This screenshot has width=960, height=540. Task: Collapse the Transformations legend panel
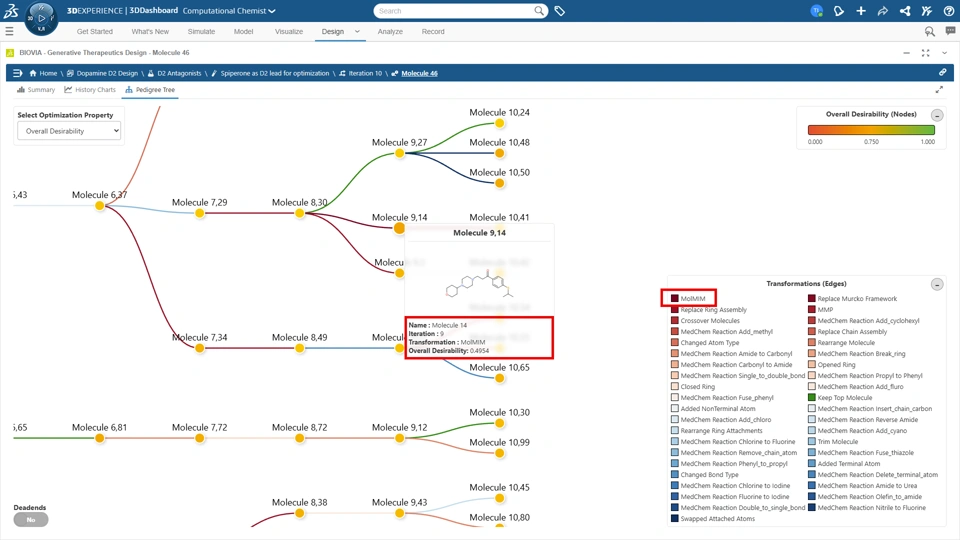937,284
